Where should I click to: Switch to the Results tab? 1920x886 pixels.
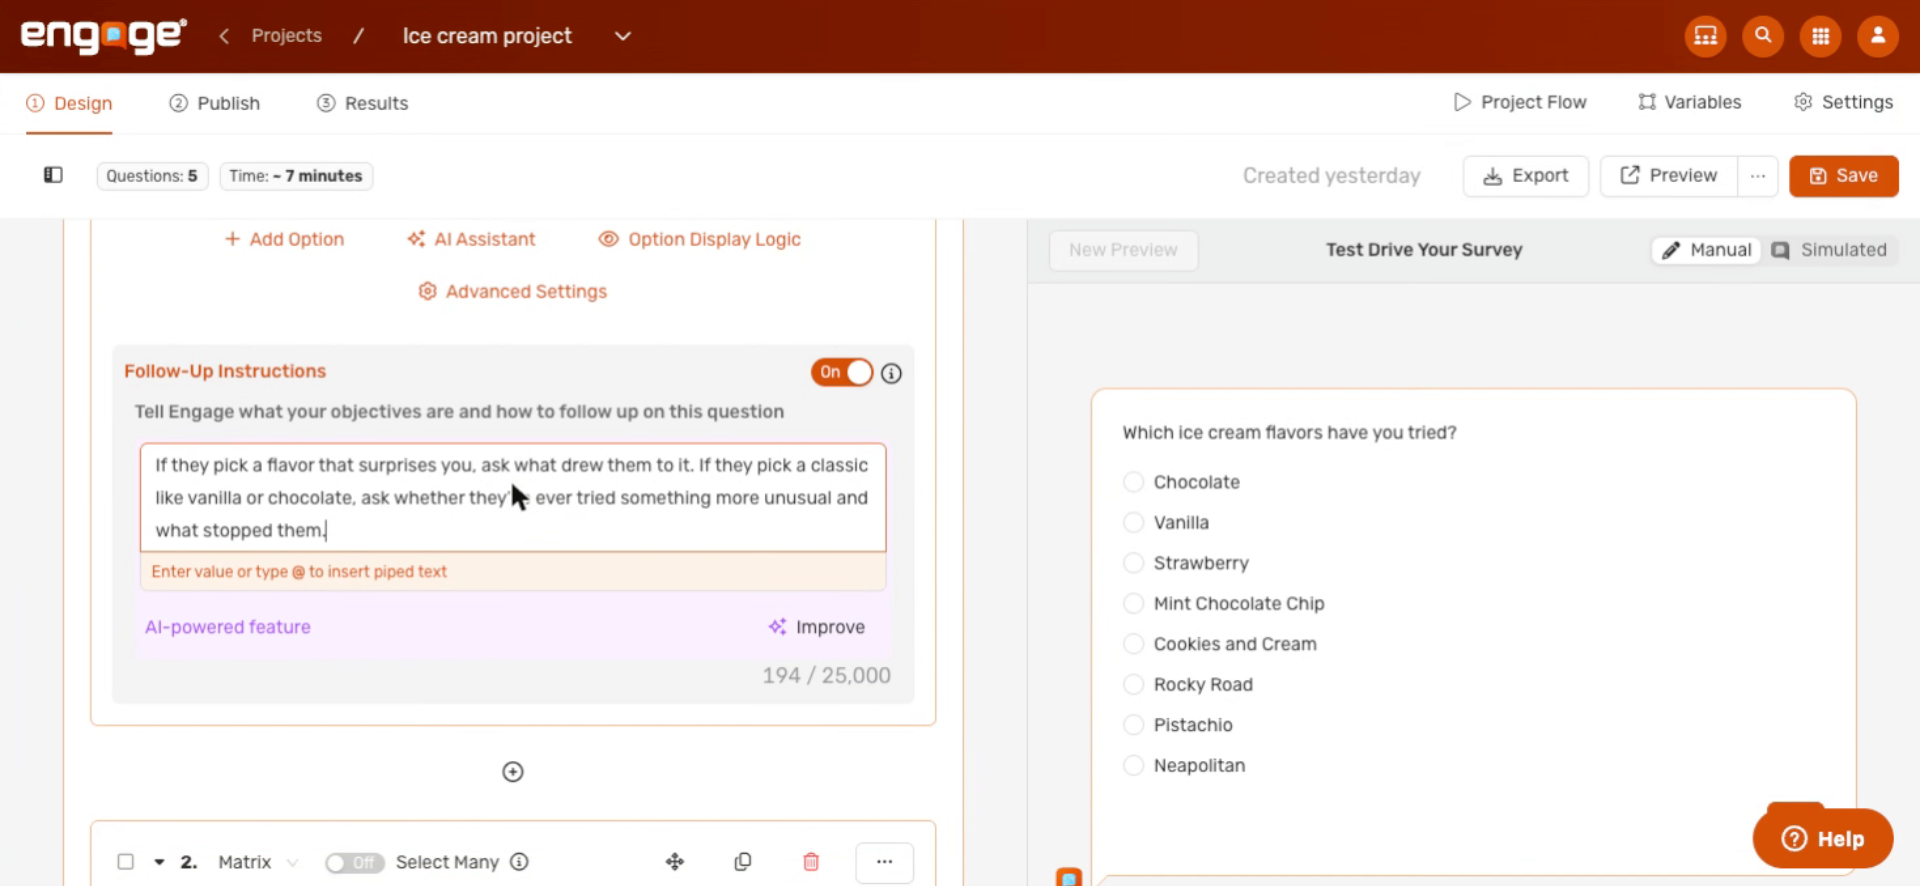pyautogui.click(x=362, y=103)
